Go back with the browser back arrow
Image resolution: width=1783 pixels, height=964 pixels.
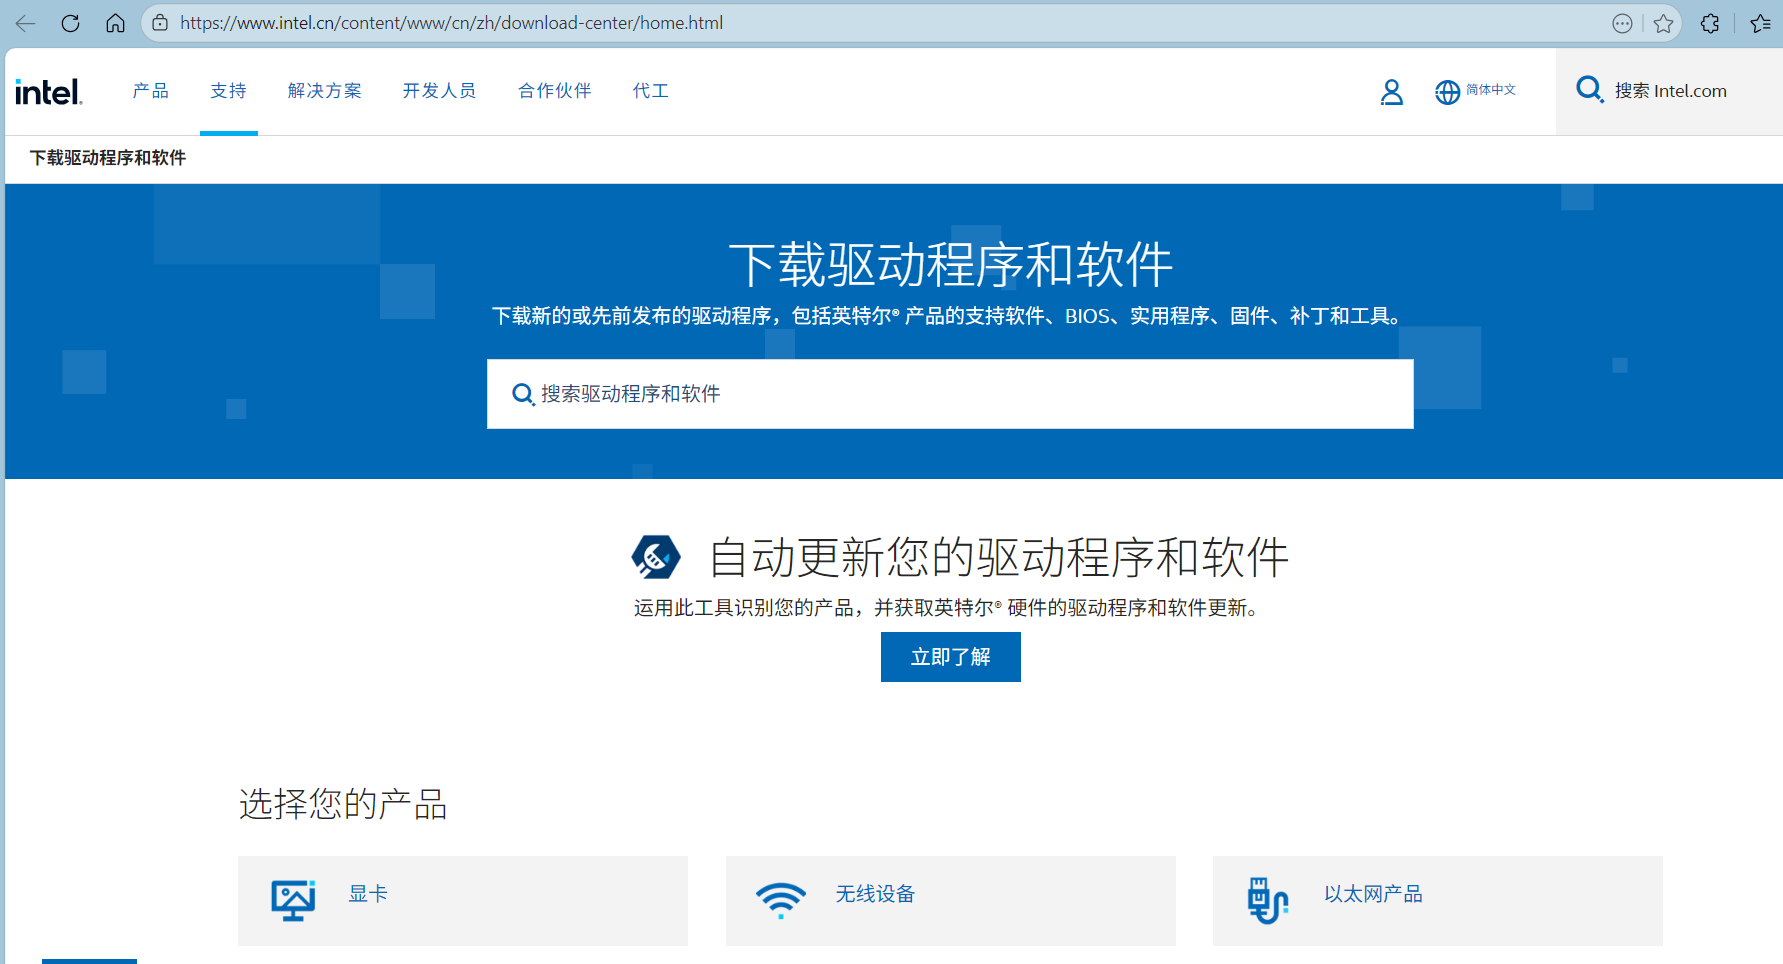[26, 23]
